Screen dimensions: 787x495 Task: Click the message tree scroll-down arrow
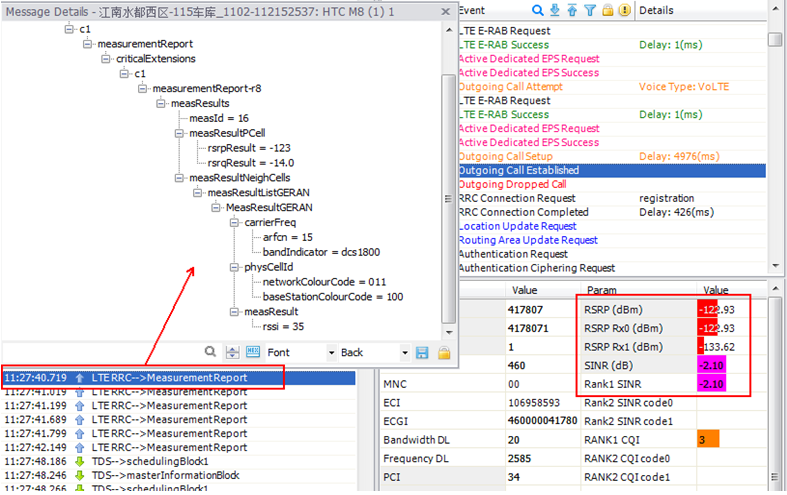pos(449,332)
